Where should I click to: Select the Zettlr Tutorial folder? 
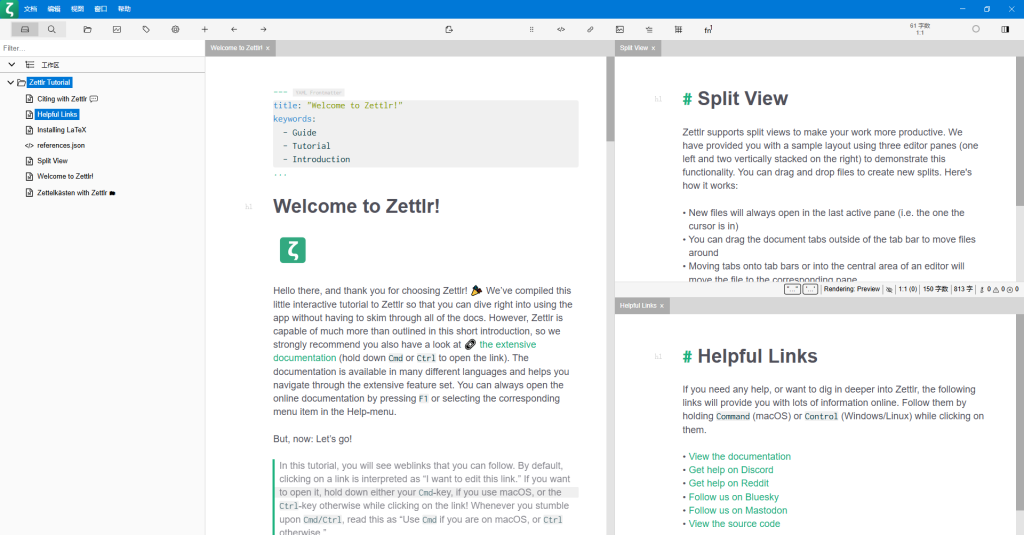(50, 82)
